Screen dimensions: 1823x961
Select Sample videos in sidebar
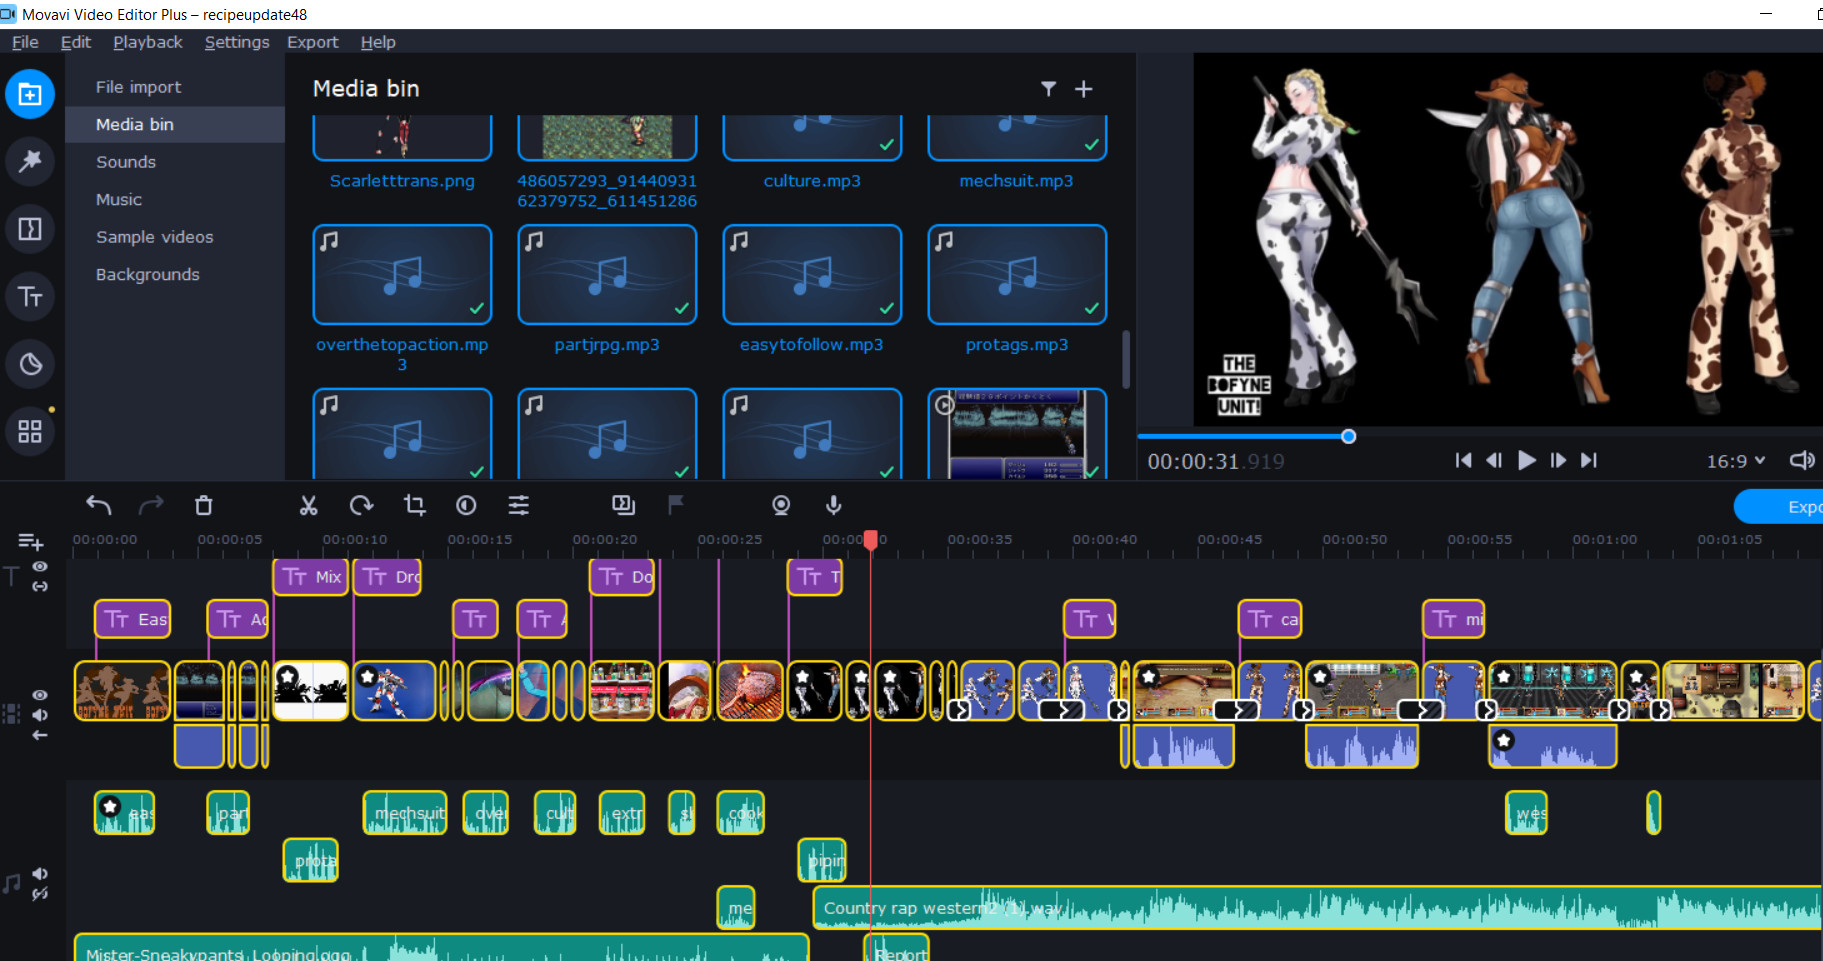tap(154, 237)
